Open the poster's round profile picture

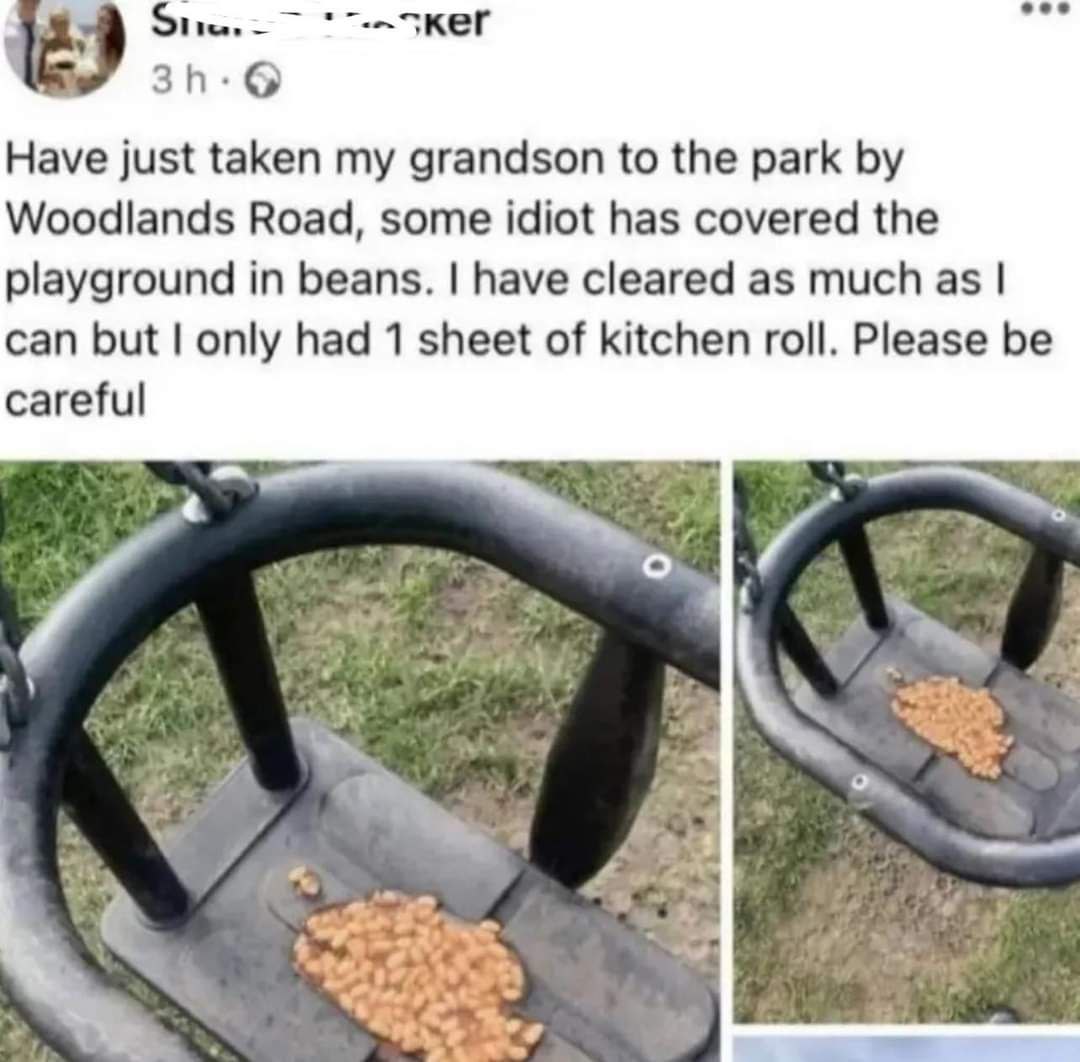(x=65, y=45)
